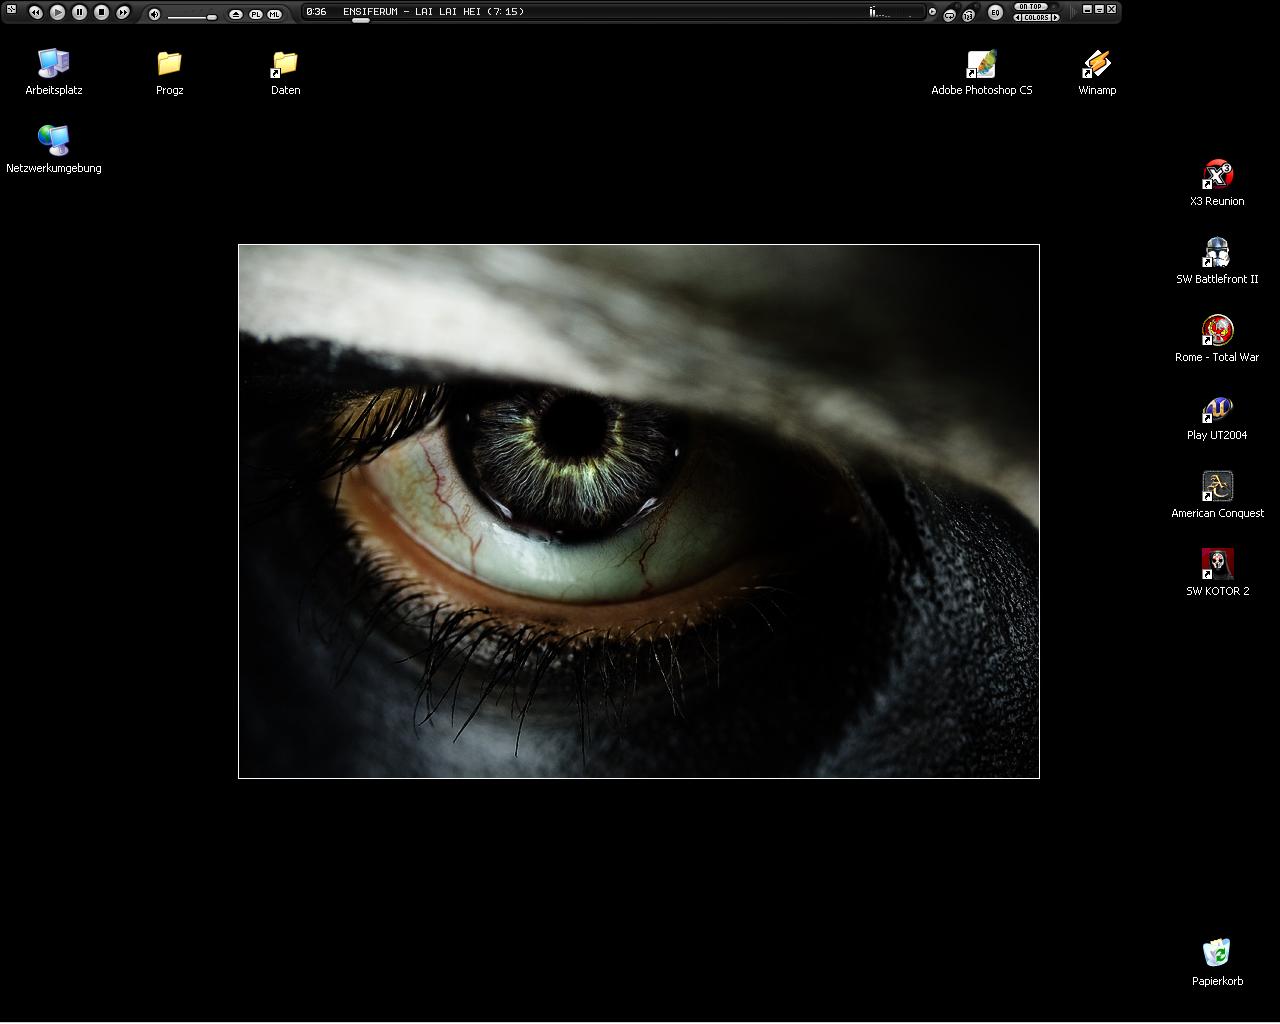Pause the Ensiferum track
The image size is (1280, 1024).
point(79,12)
